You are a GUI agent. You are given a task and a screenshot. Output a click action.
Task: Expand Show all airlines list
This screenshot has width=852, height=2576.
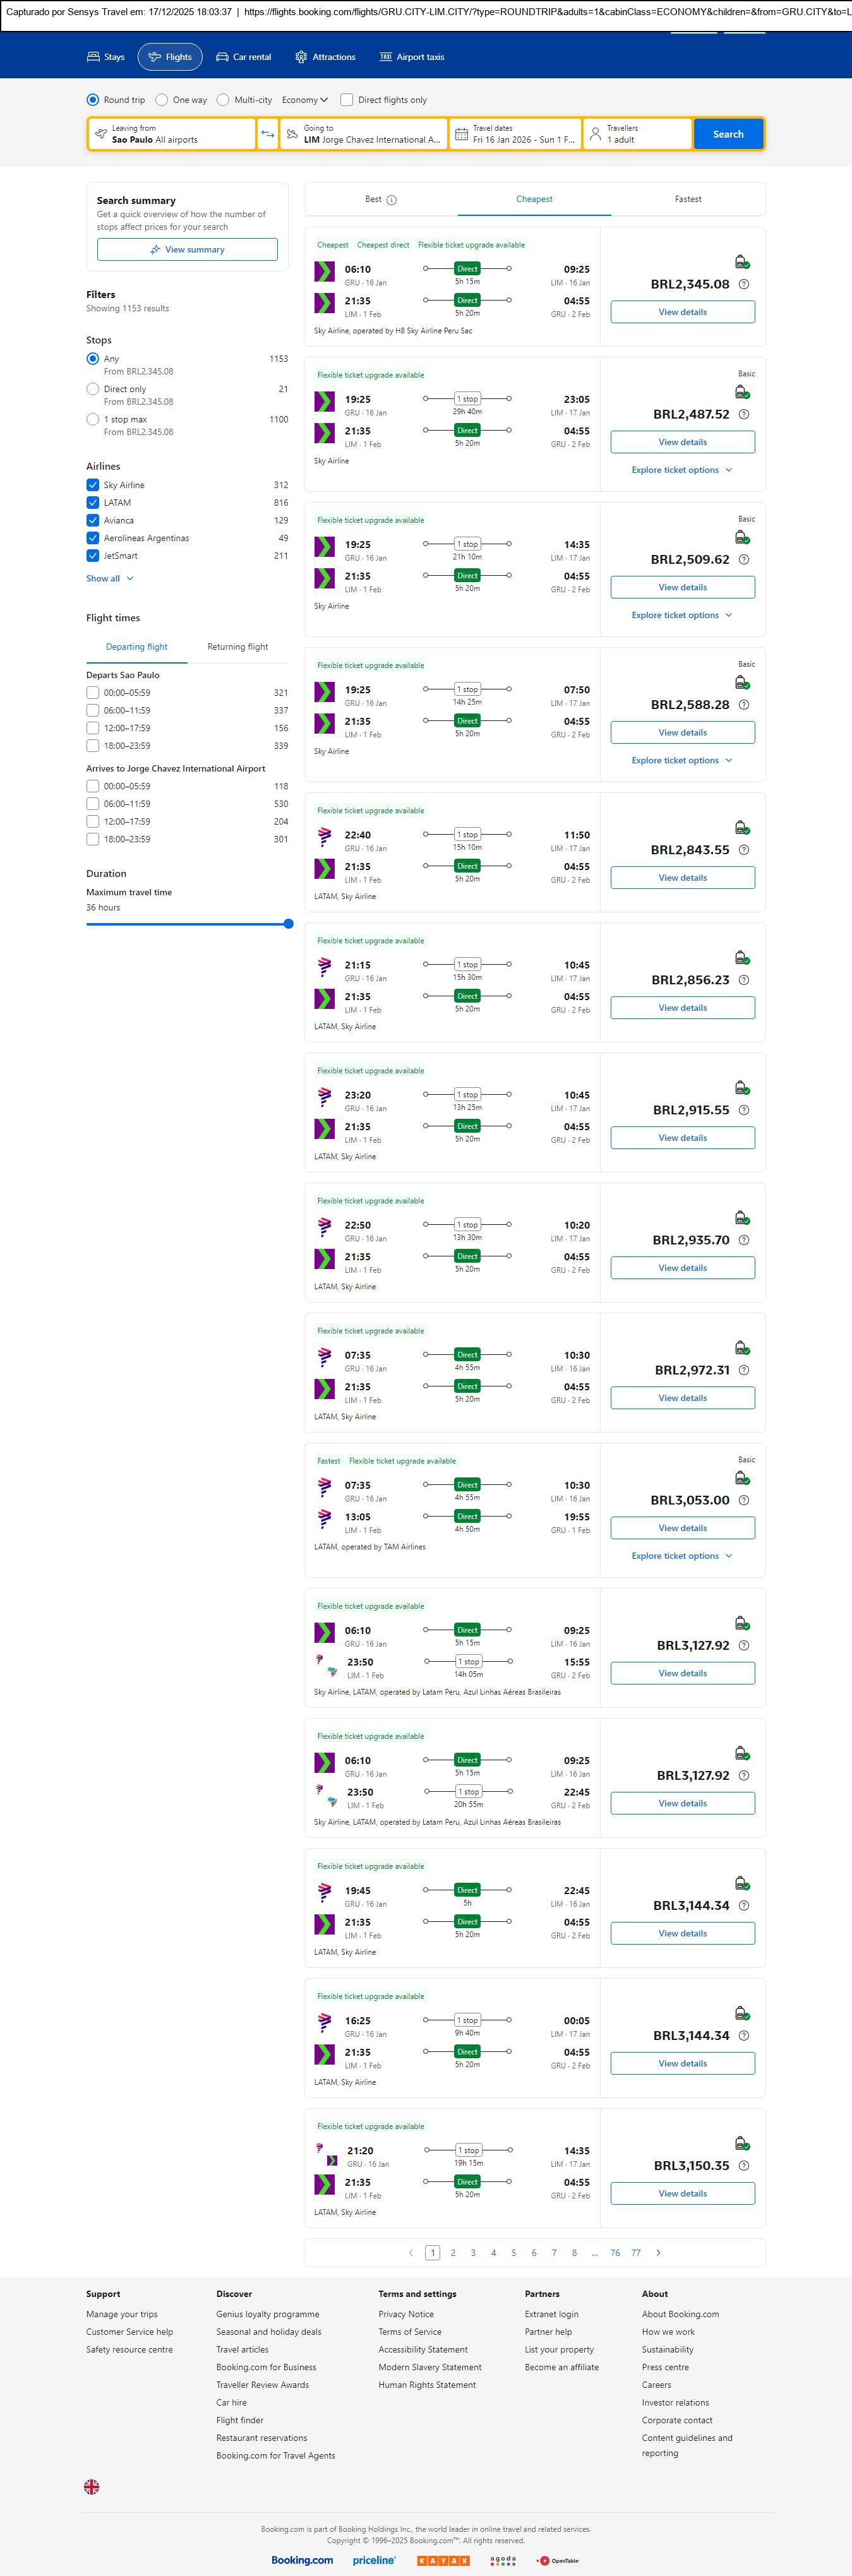pos(109,578)
